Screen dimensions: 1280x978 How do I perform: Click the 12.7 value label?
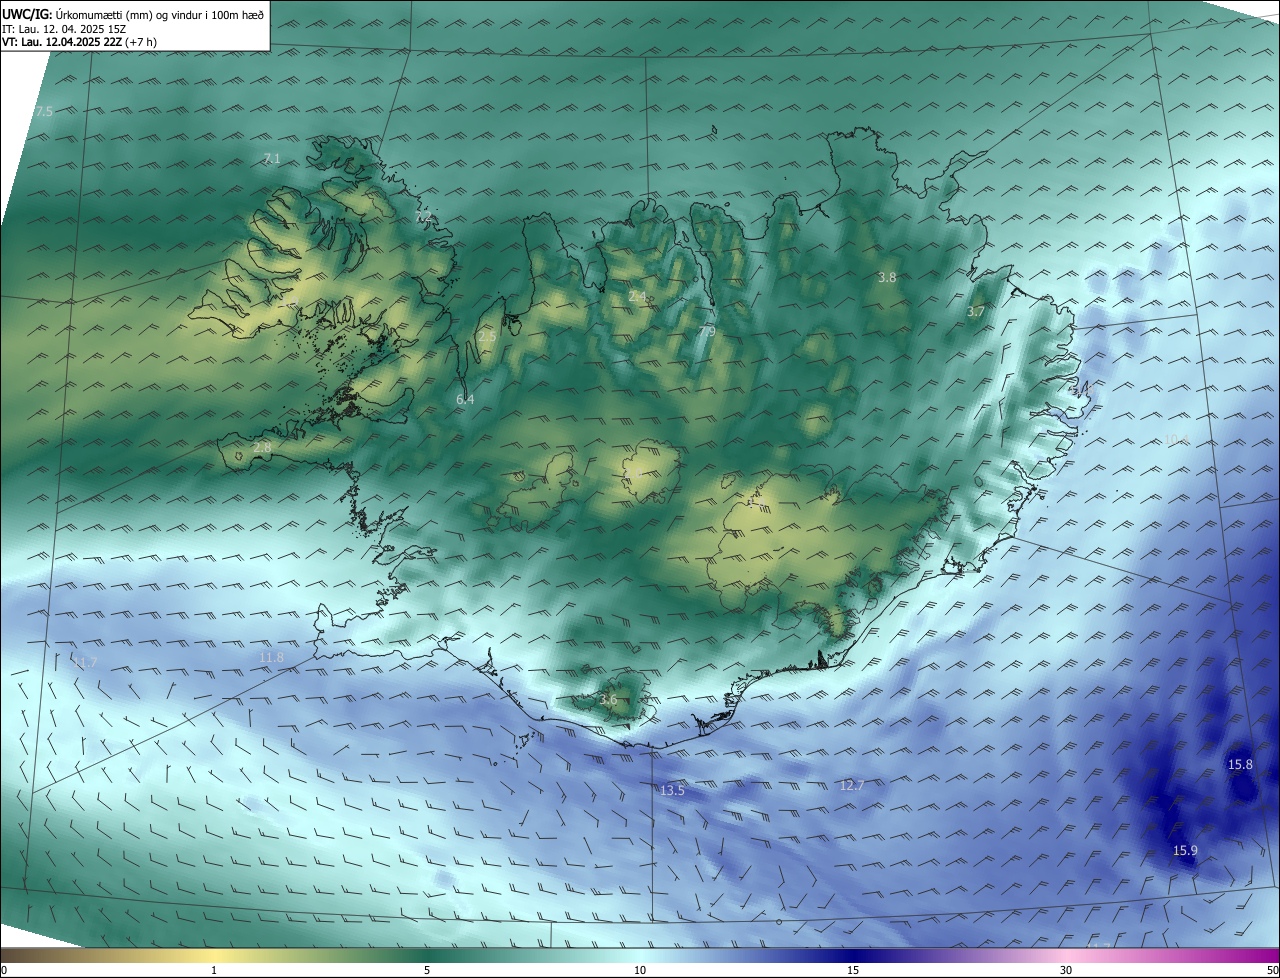coord(851,785)
